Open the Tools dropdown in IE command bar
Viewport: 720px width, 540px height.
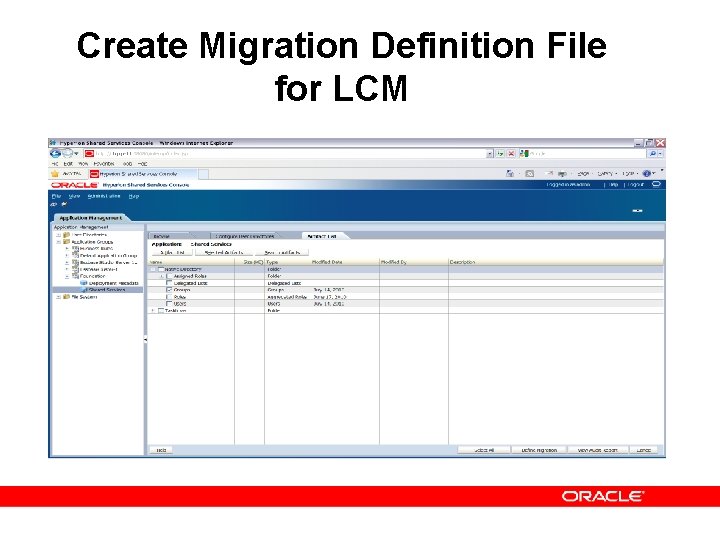click(x=630, y=174)
